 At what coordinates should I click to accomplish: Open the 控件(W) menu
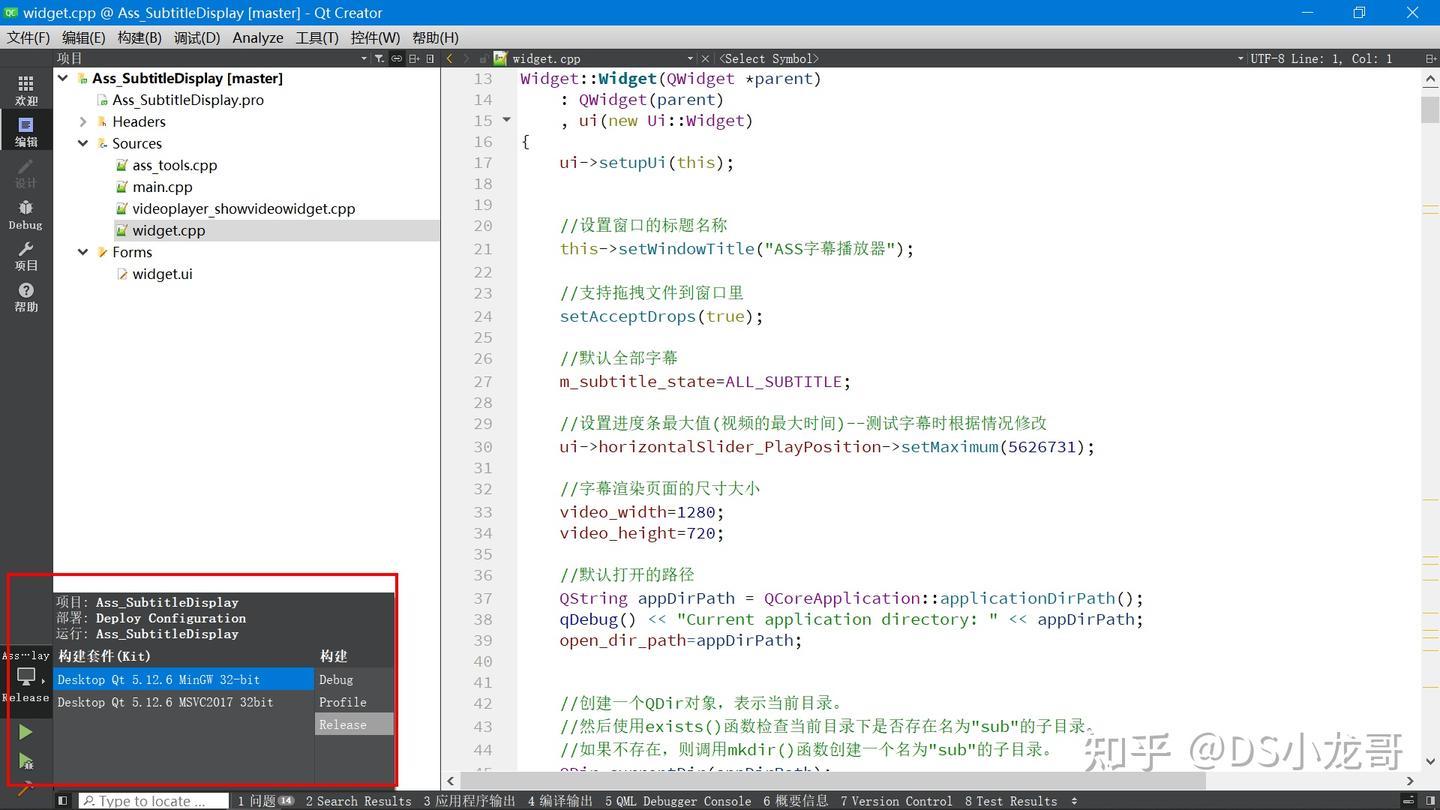pos(375,37)
